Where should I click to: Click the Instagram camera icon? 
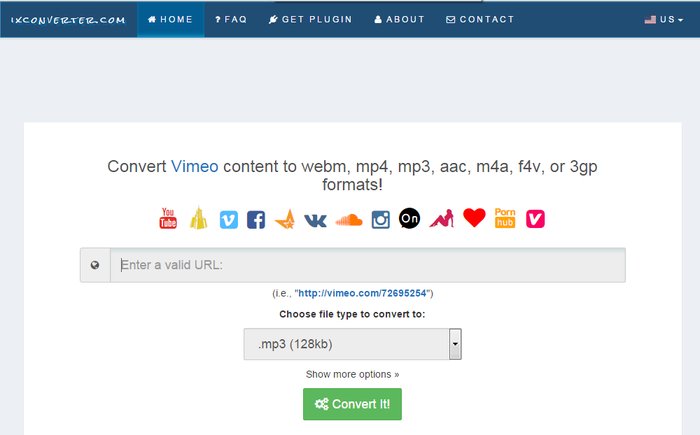pos(380,219)
